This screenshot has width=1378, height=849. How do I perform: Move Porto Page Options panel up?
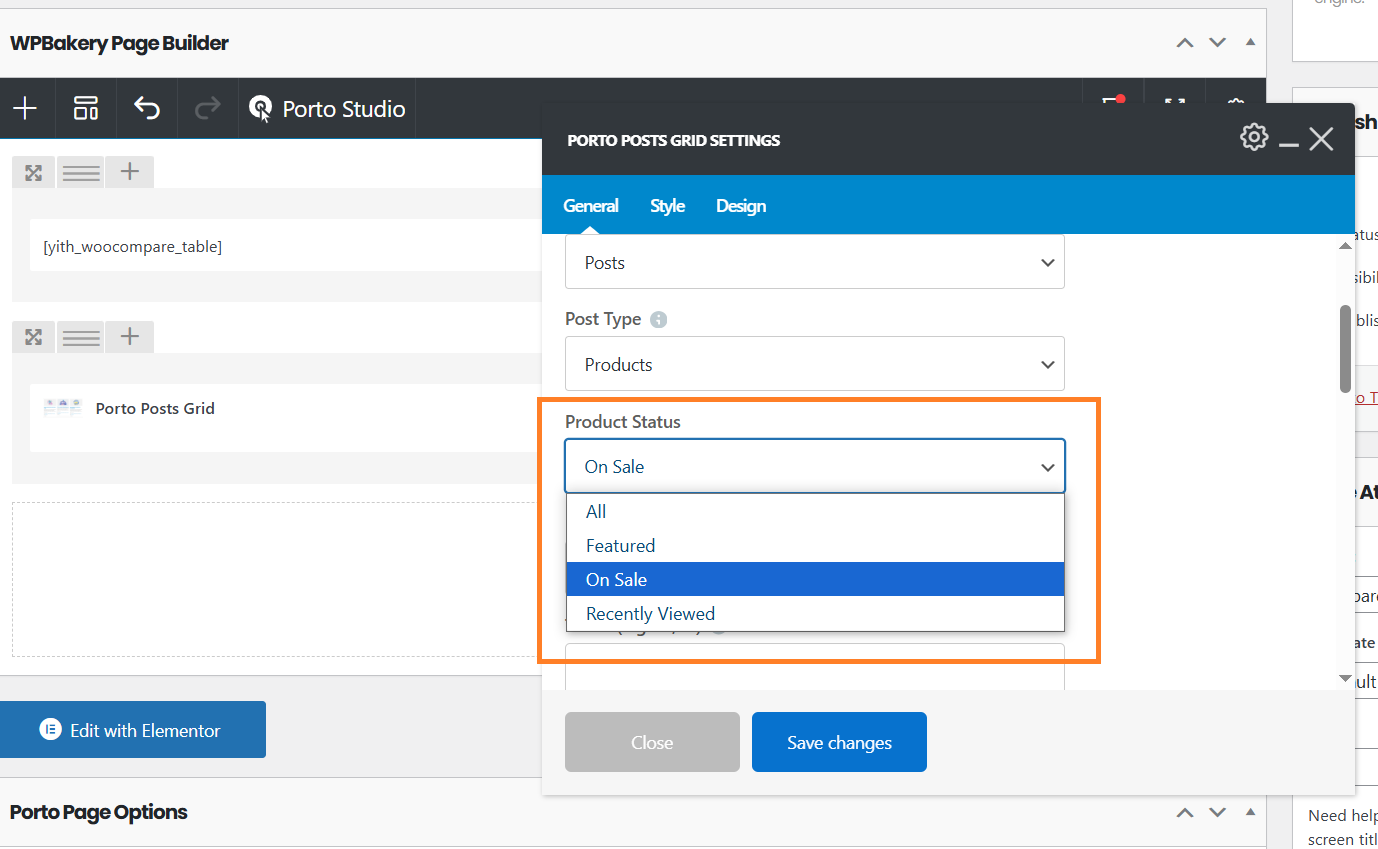(x=1185, y=812)
